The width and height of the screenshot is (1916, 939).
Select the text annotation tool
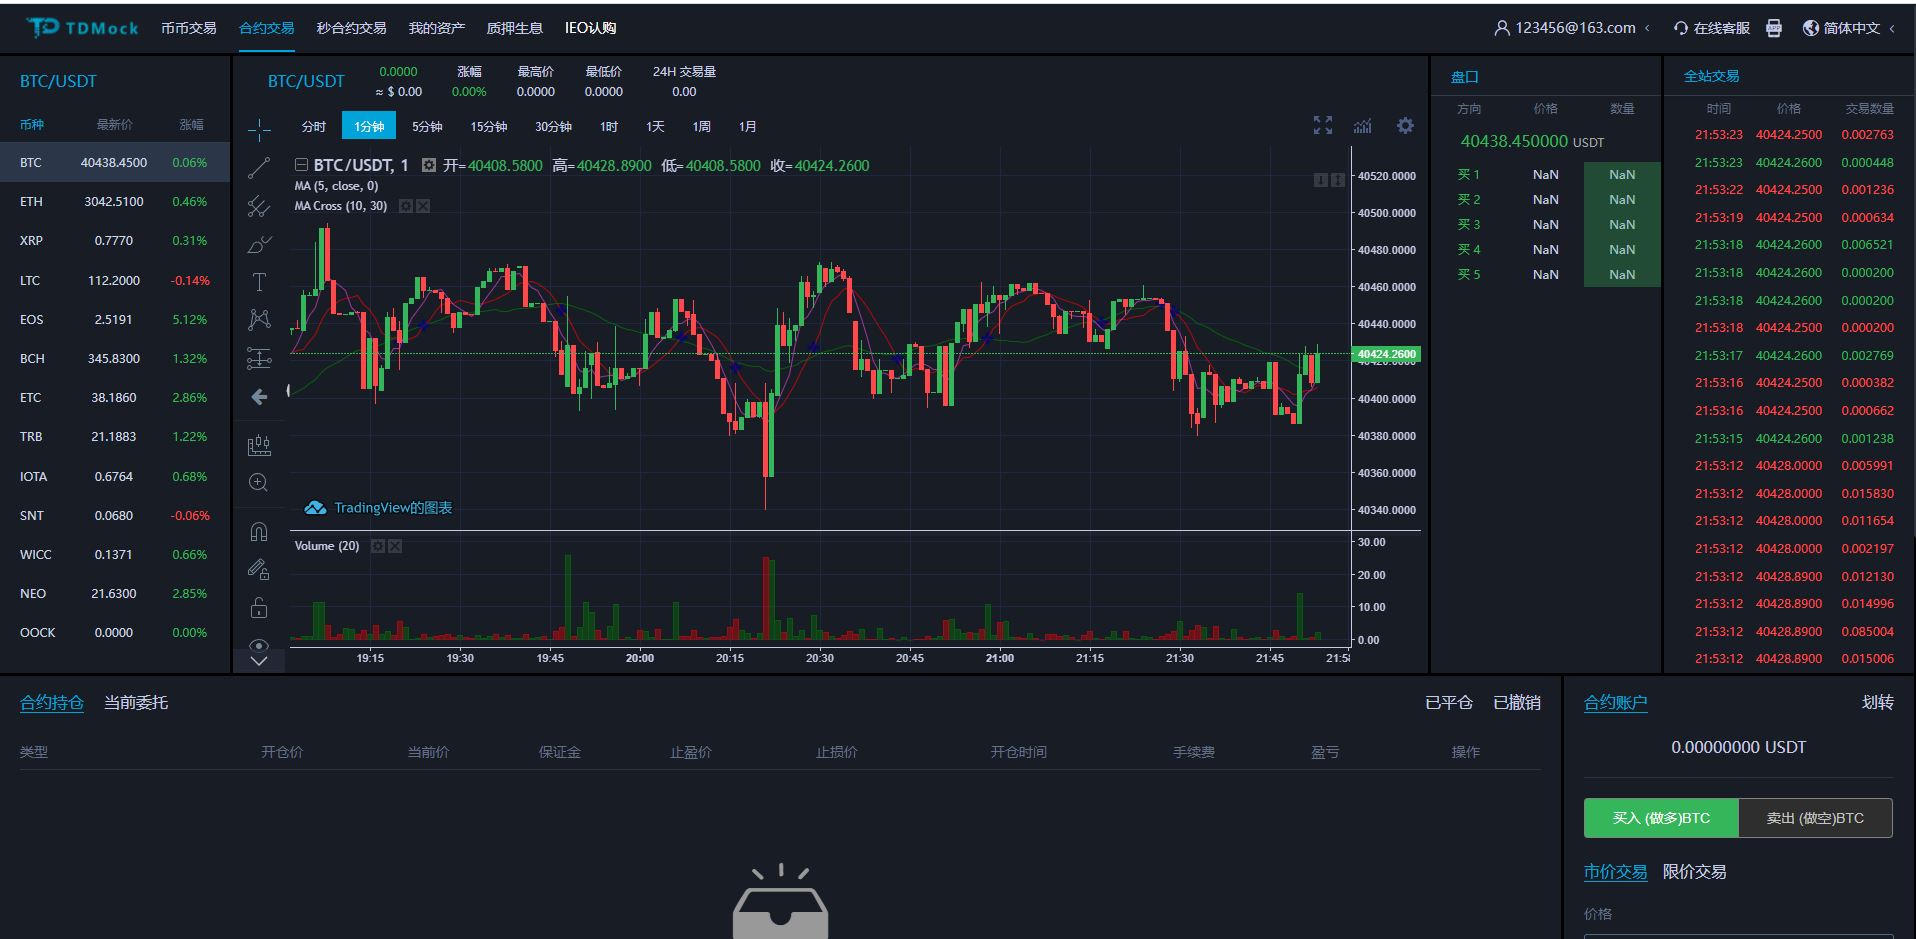pos(259,281)
